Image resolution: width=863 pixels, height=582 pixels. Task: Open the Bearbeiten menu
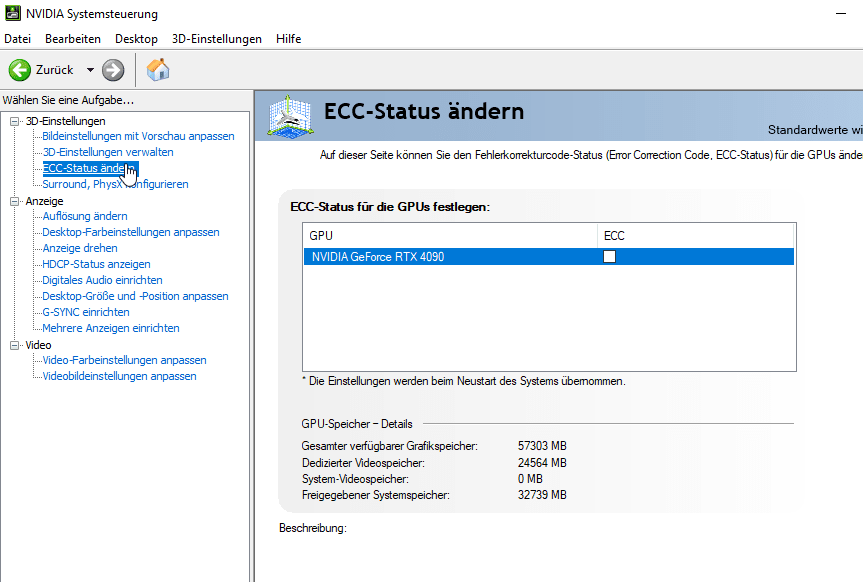tap(73, 39)
